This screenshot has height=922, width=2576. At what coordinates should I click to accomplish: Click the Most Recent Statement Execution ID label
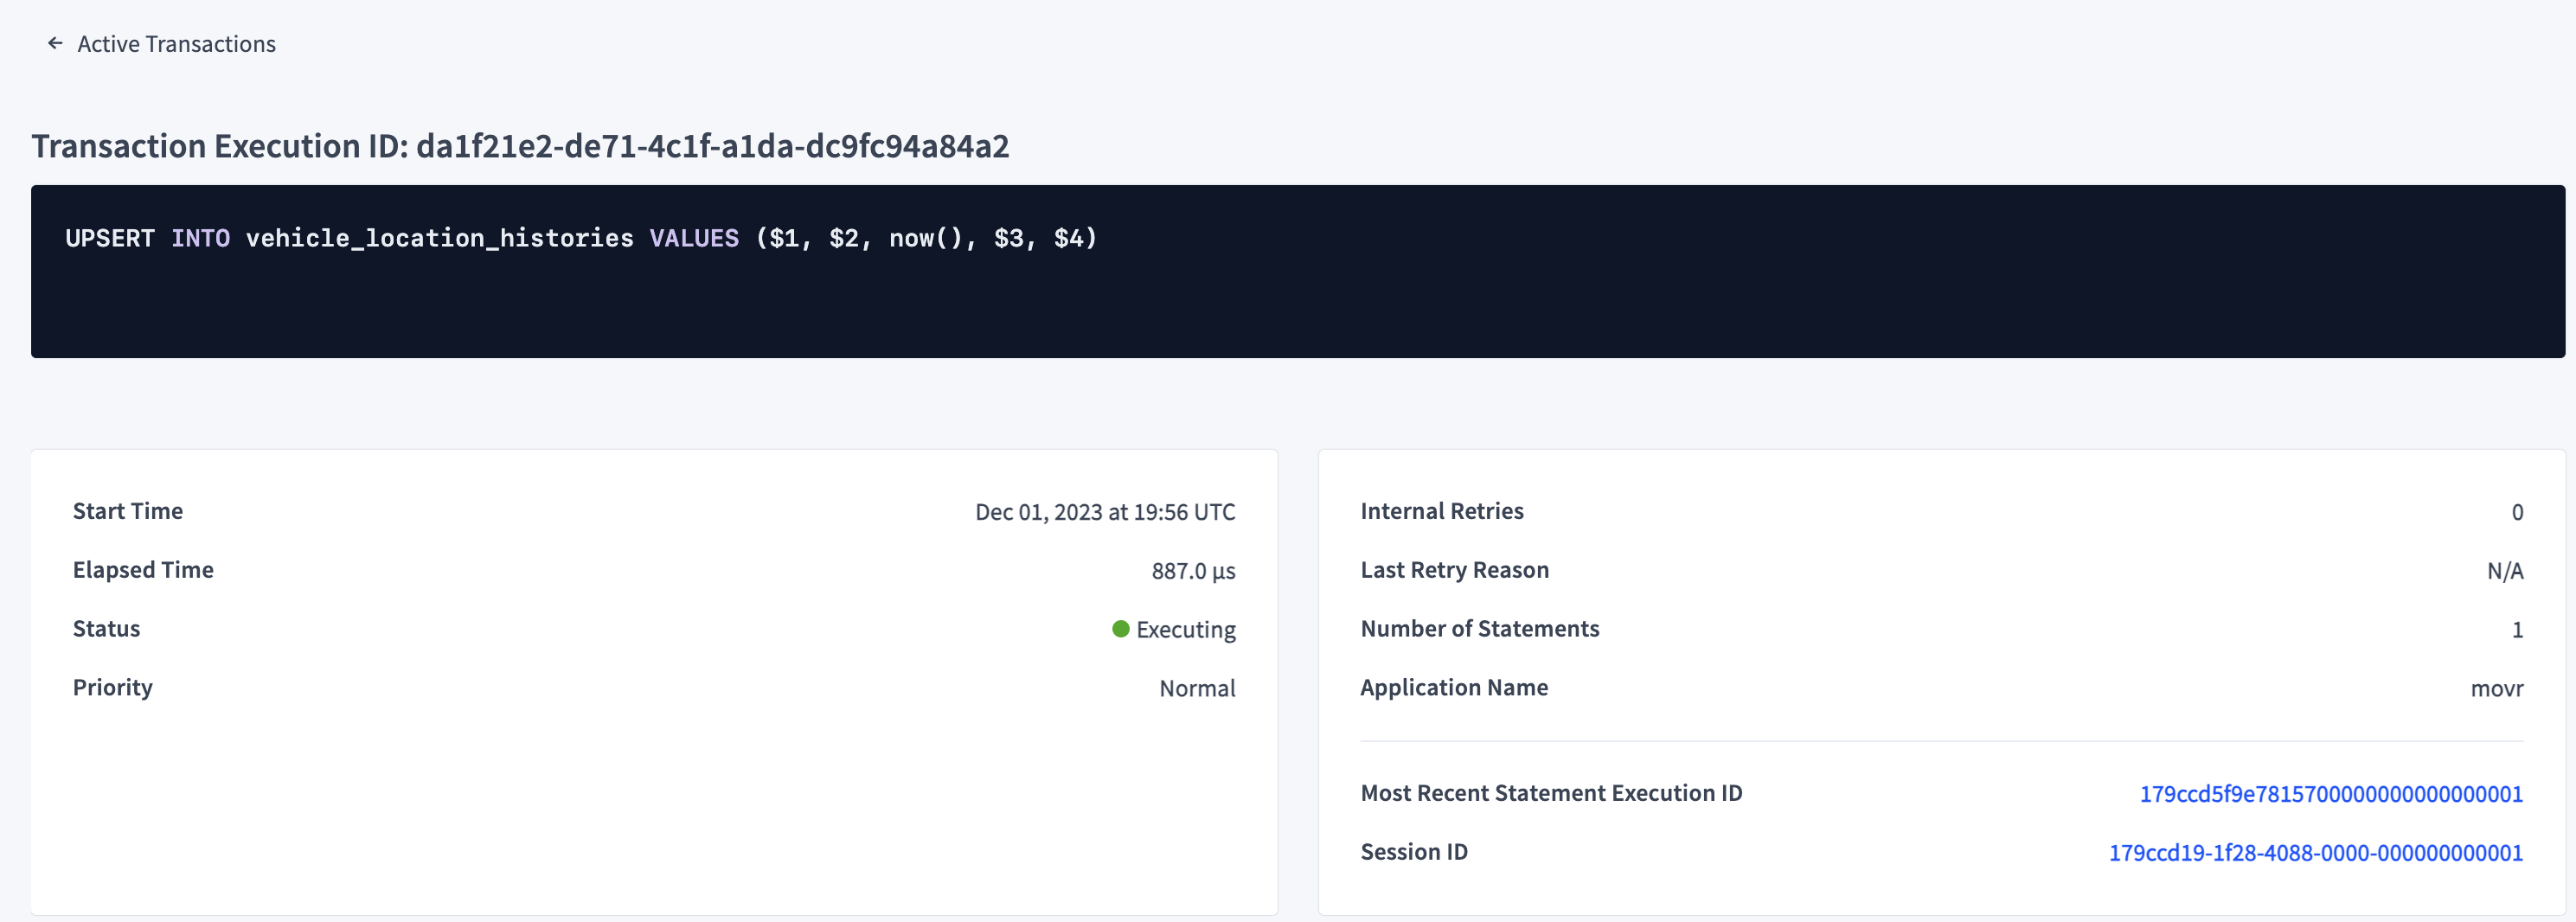[x=1550, y=793]
